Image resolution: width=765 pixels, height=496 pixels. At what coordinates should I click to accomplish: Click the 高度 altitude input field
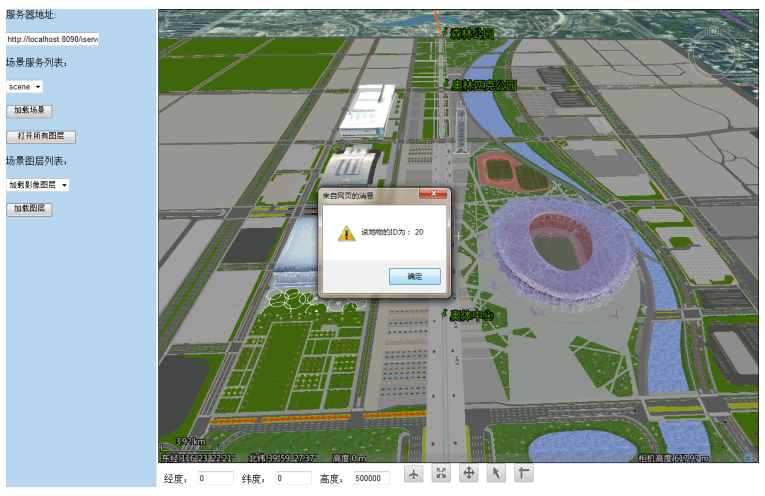tap(370, 479)
